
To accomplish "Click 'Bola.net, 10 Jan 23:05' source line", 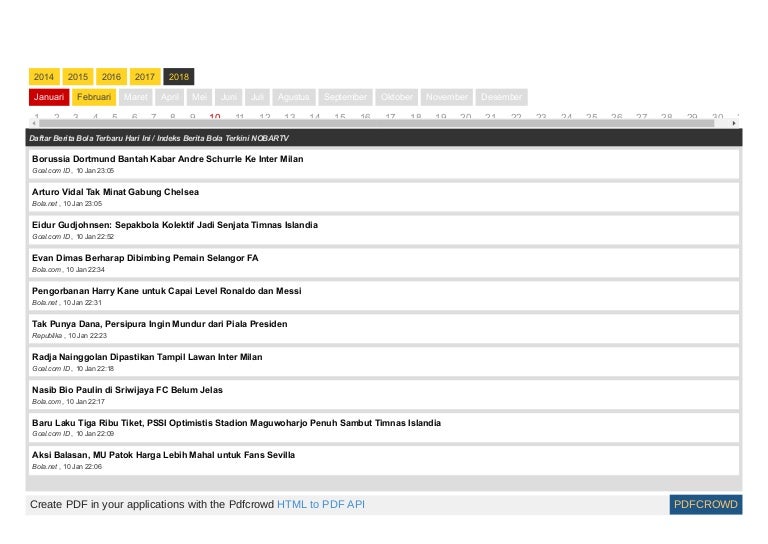I will pyautogui.click(x=67, y=204).
